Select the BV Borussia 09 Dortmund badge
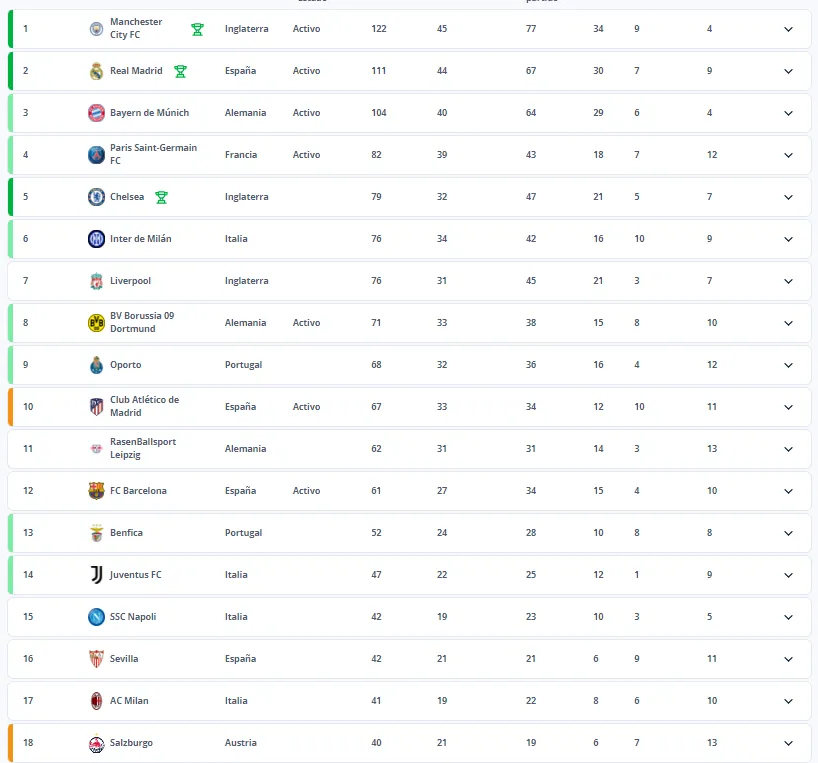Viewport: 818px width, 763px height. [97, 323]
